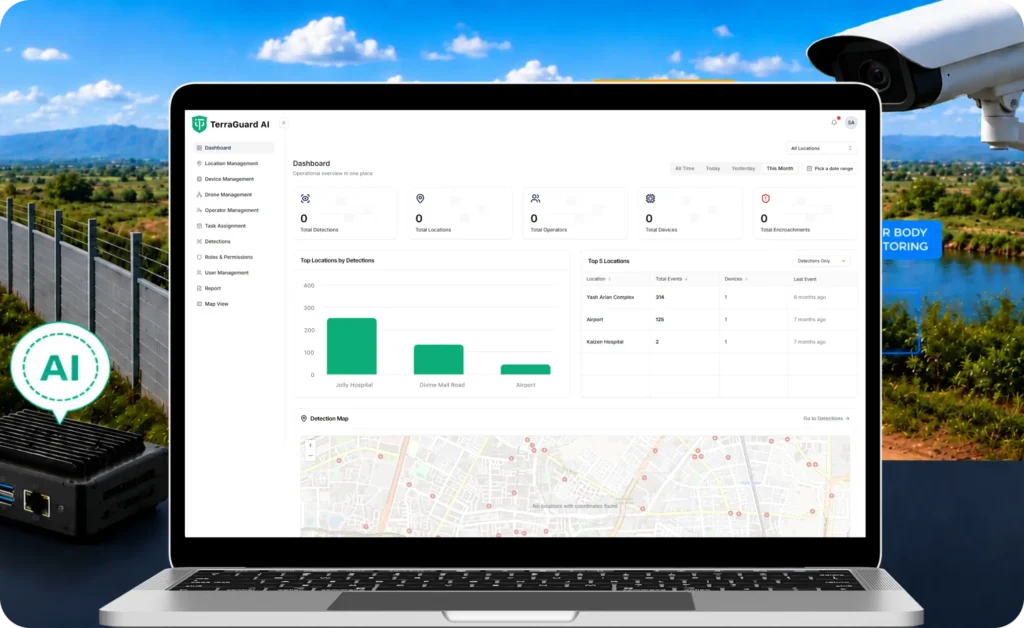Click the Total Devices chip icon
Image resolution: width=1024 pixels, height=628 pixels.
[x=650, y=198]
